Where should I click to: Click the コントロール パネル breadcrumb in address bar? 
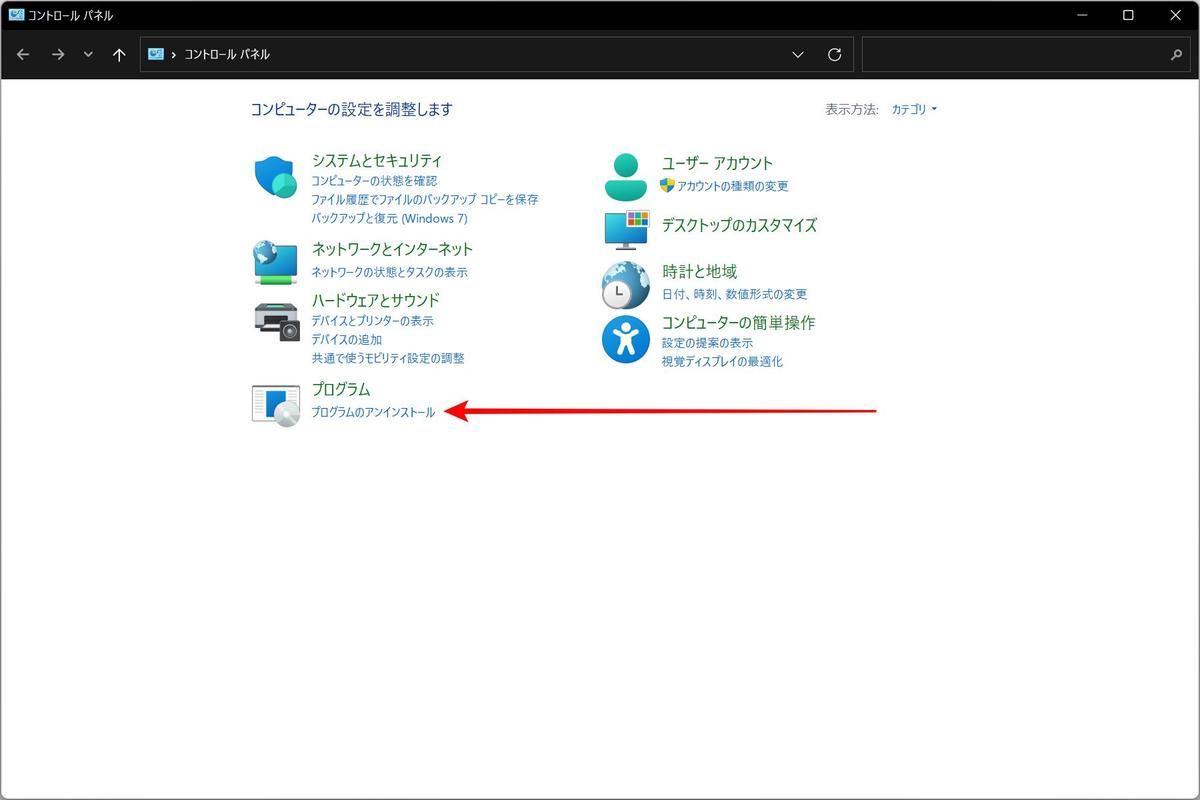[227, 55]
